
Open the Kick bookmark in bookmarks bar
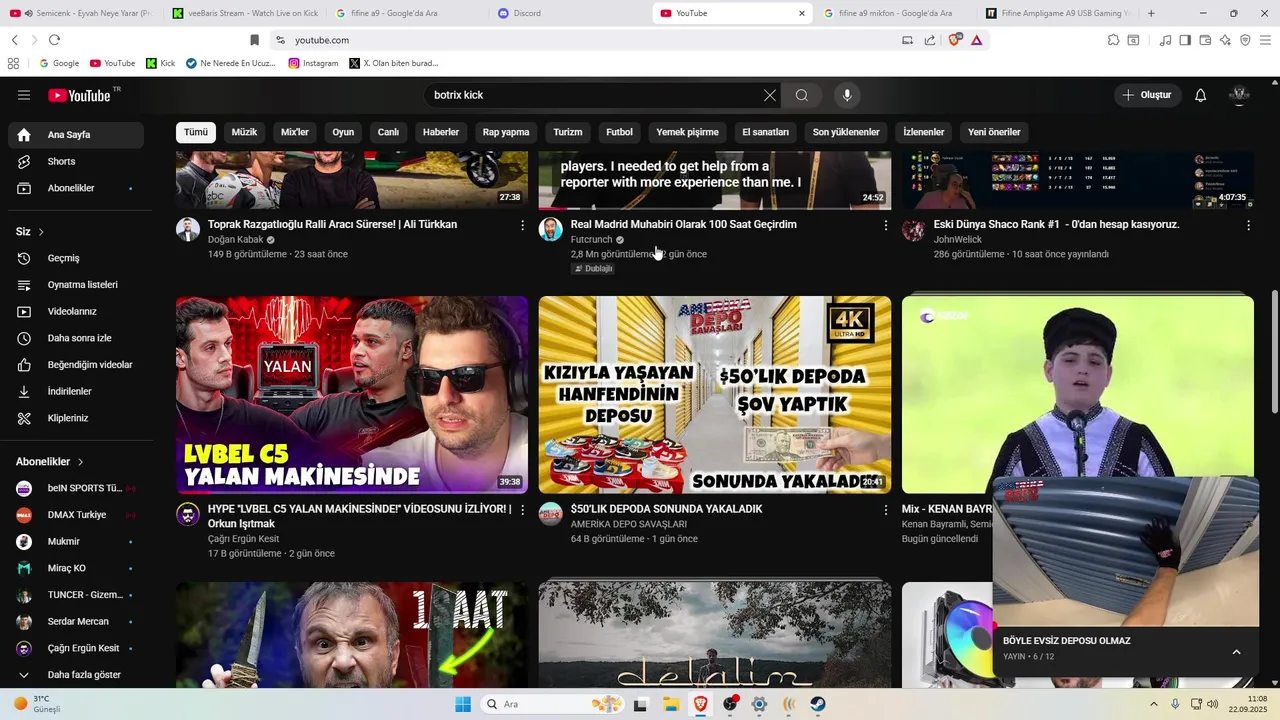pyautogui.click(x=160, y=63)
